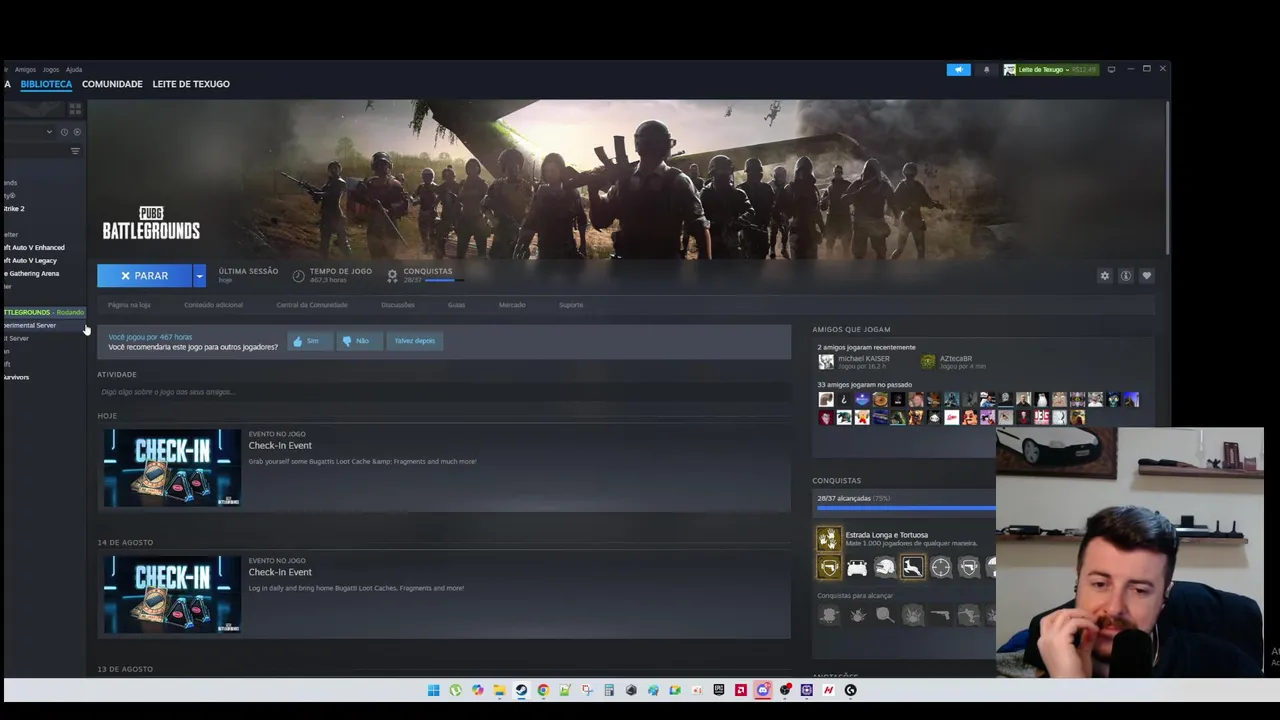Open File Explorer in taskbar
Viewport: 1280px width, 720px height.
click(499, 690)
